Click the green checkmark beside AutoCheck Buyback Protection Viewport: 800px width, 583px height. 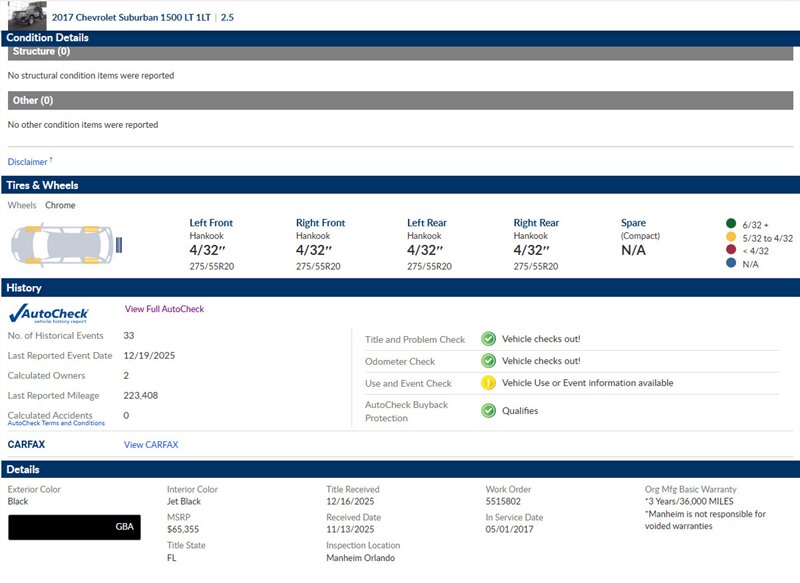(x=488, y=411)
